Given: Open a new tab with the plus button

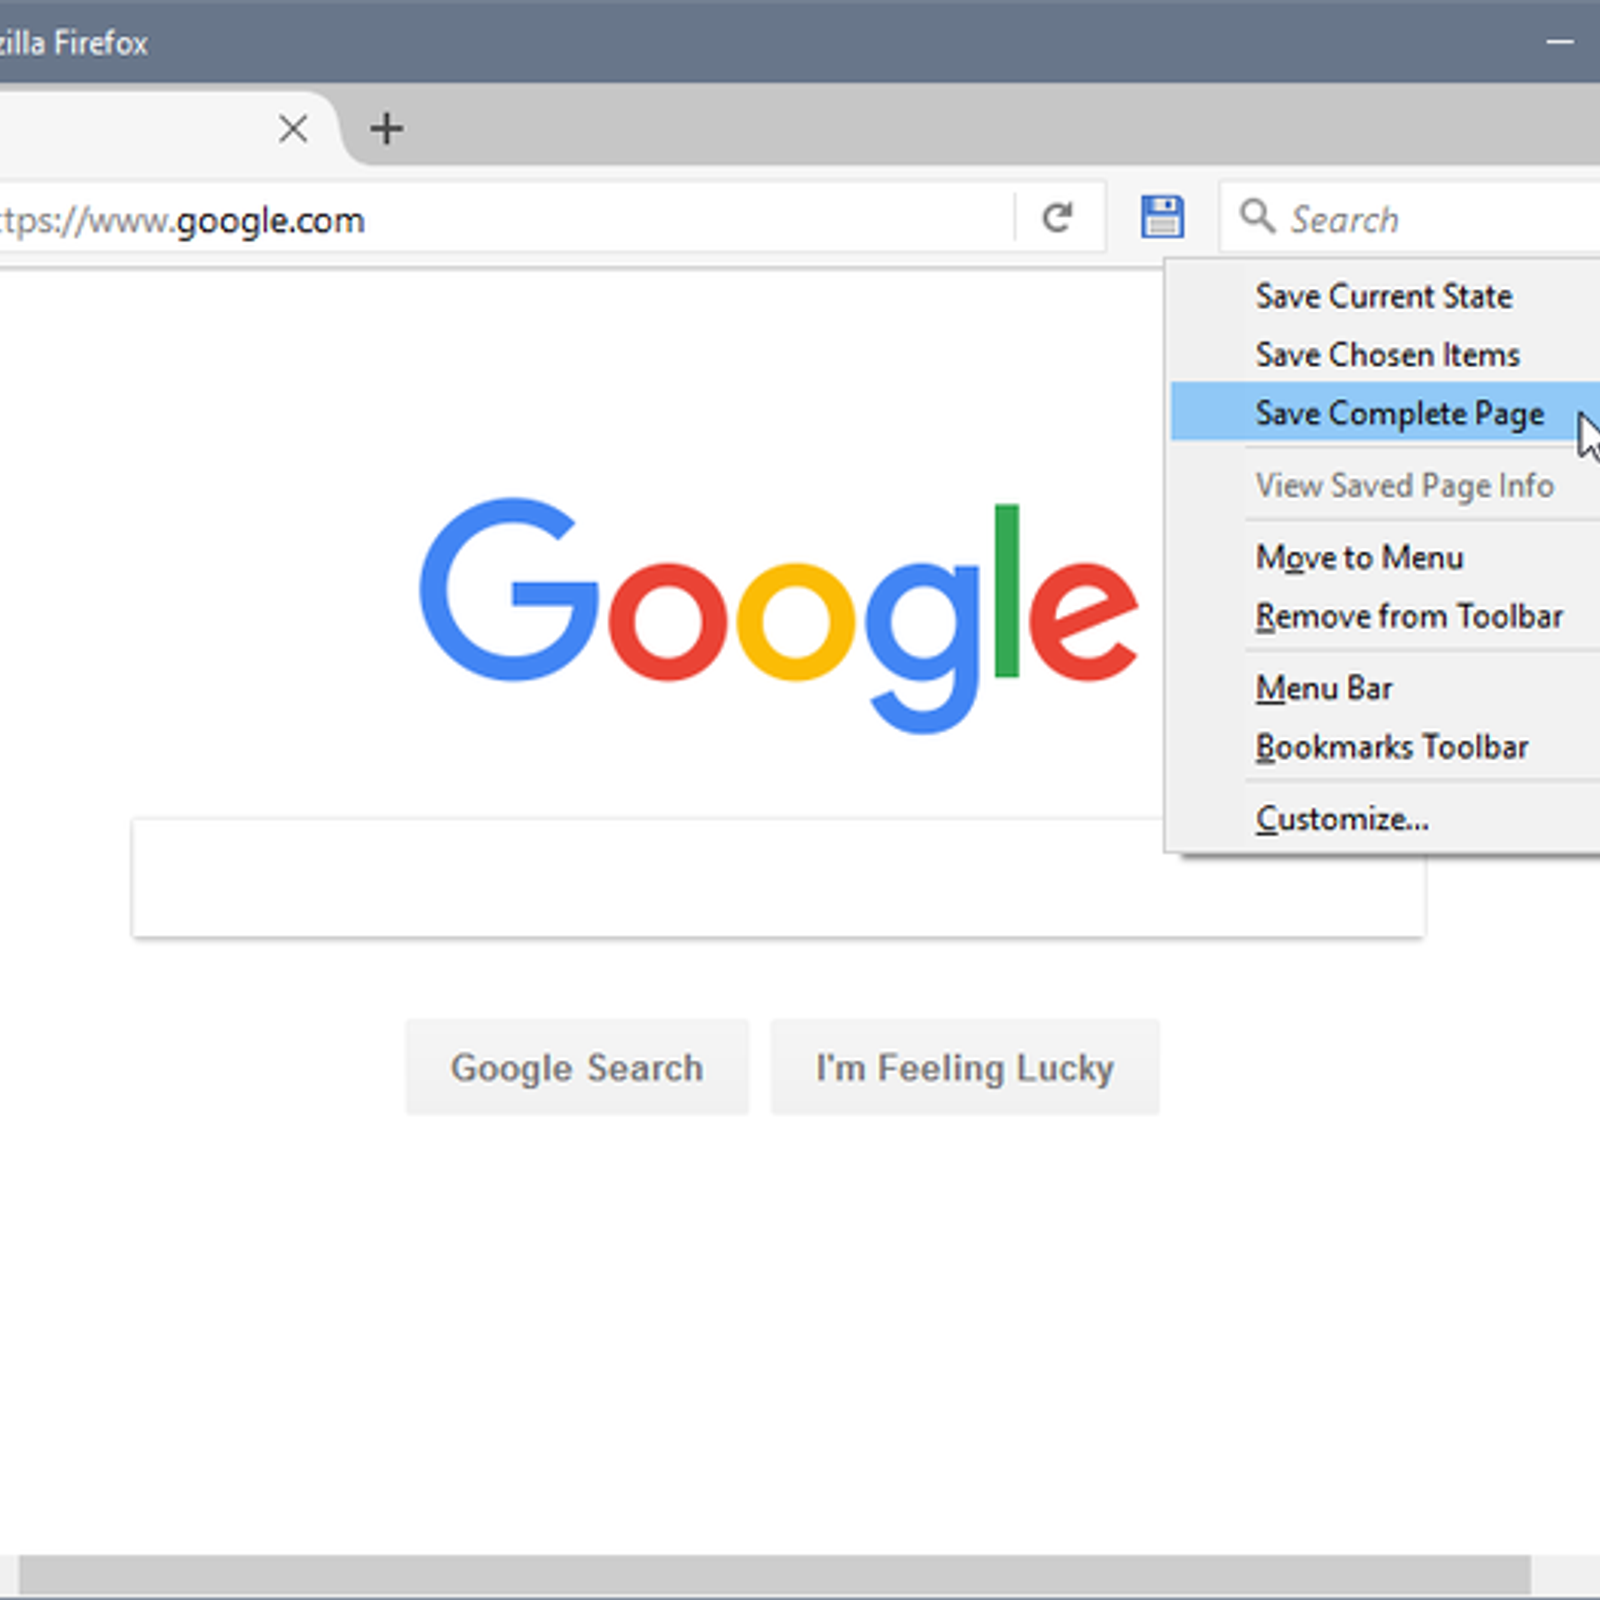Looking at the screenshot, I should pyautogui.click(x=386, y=128).
